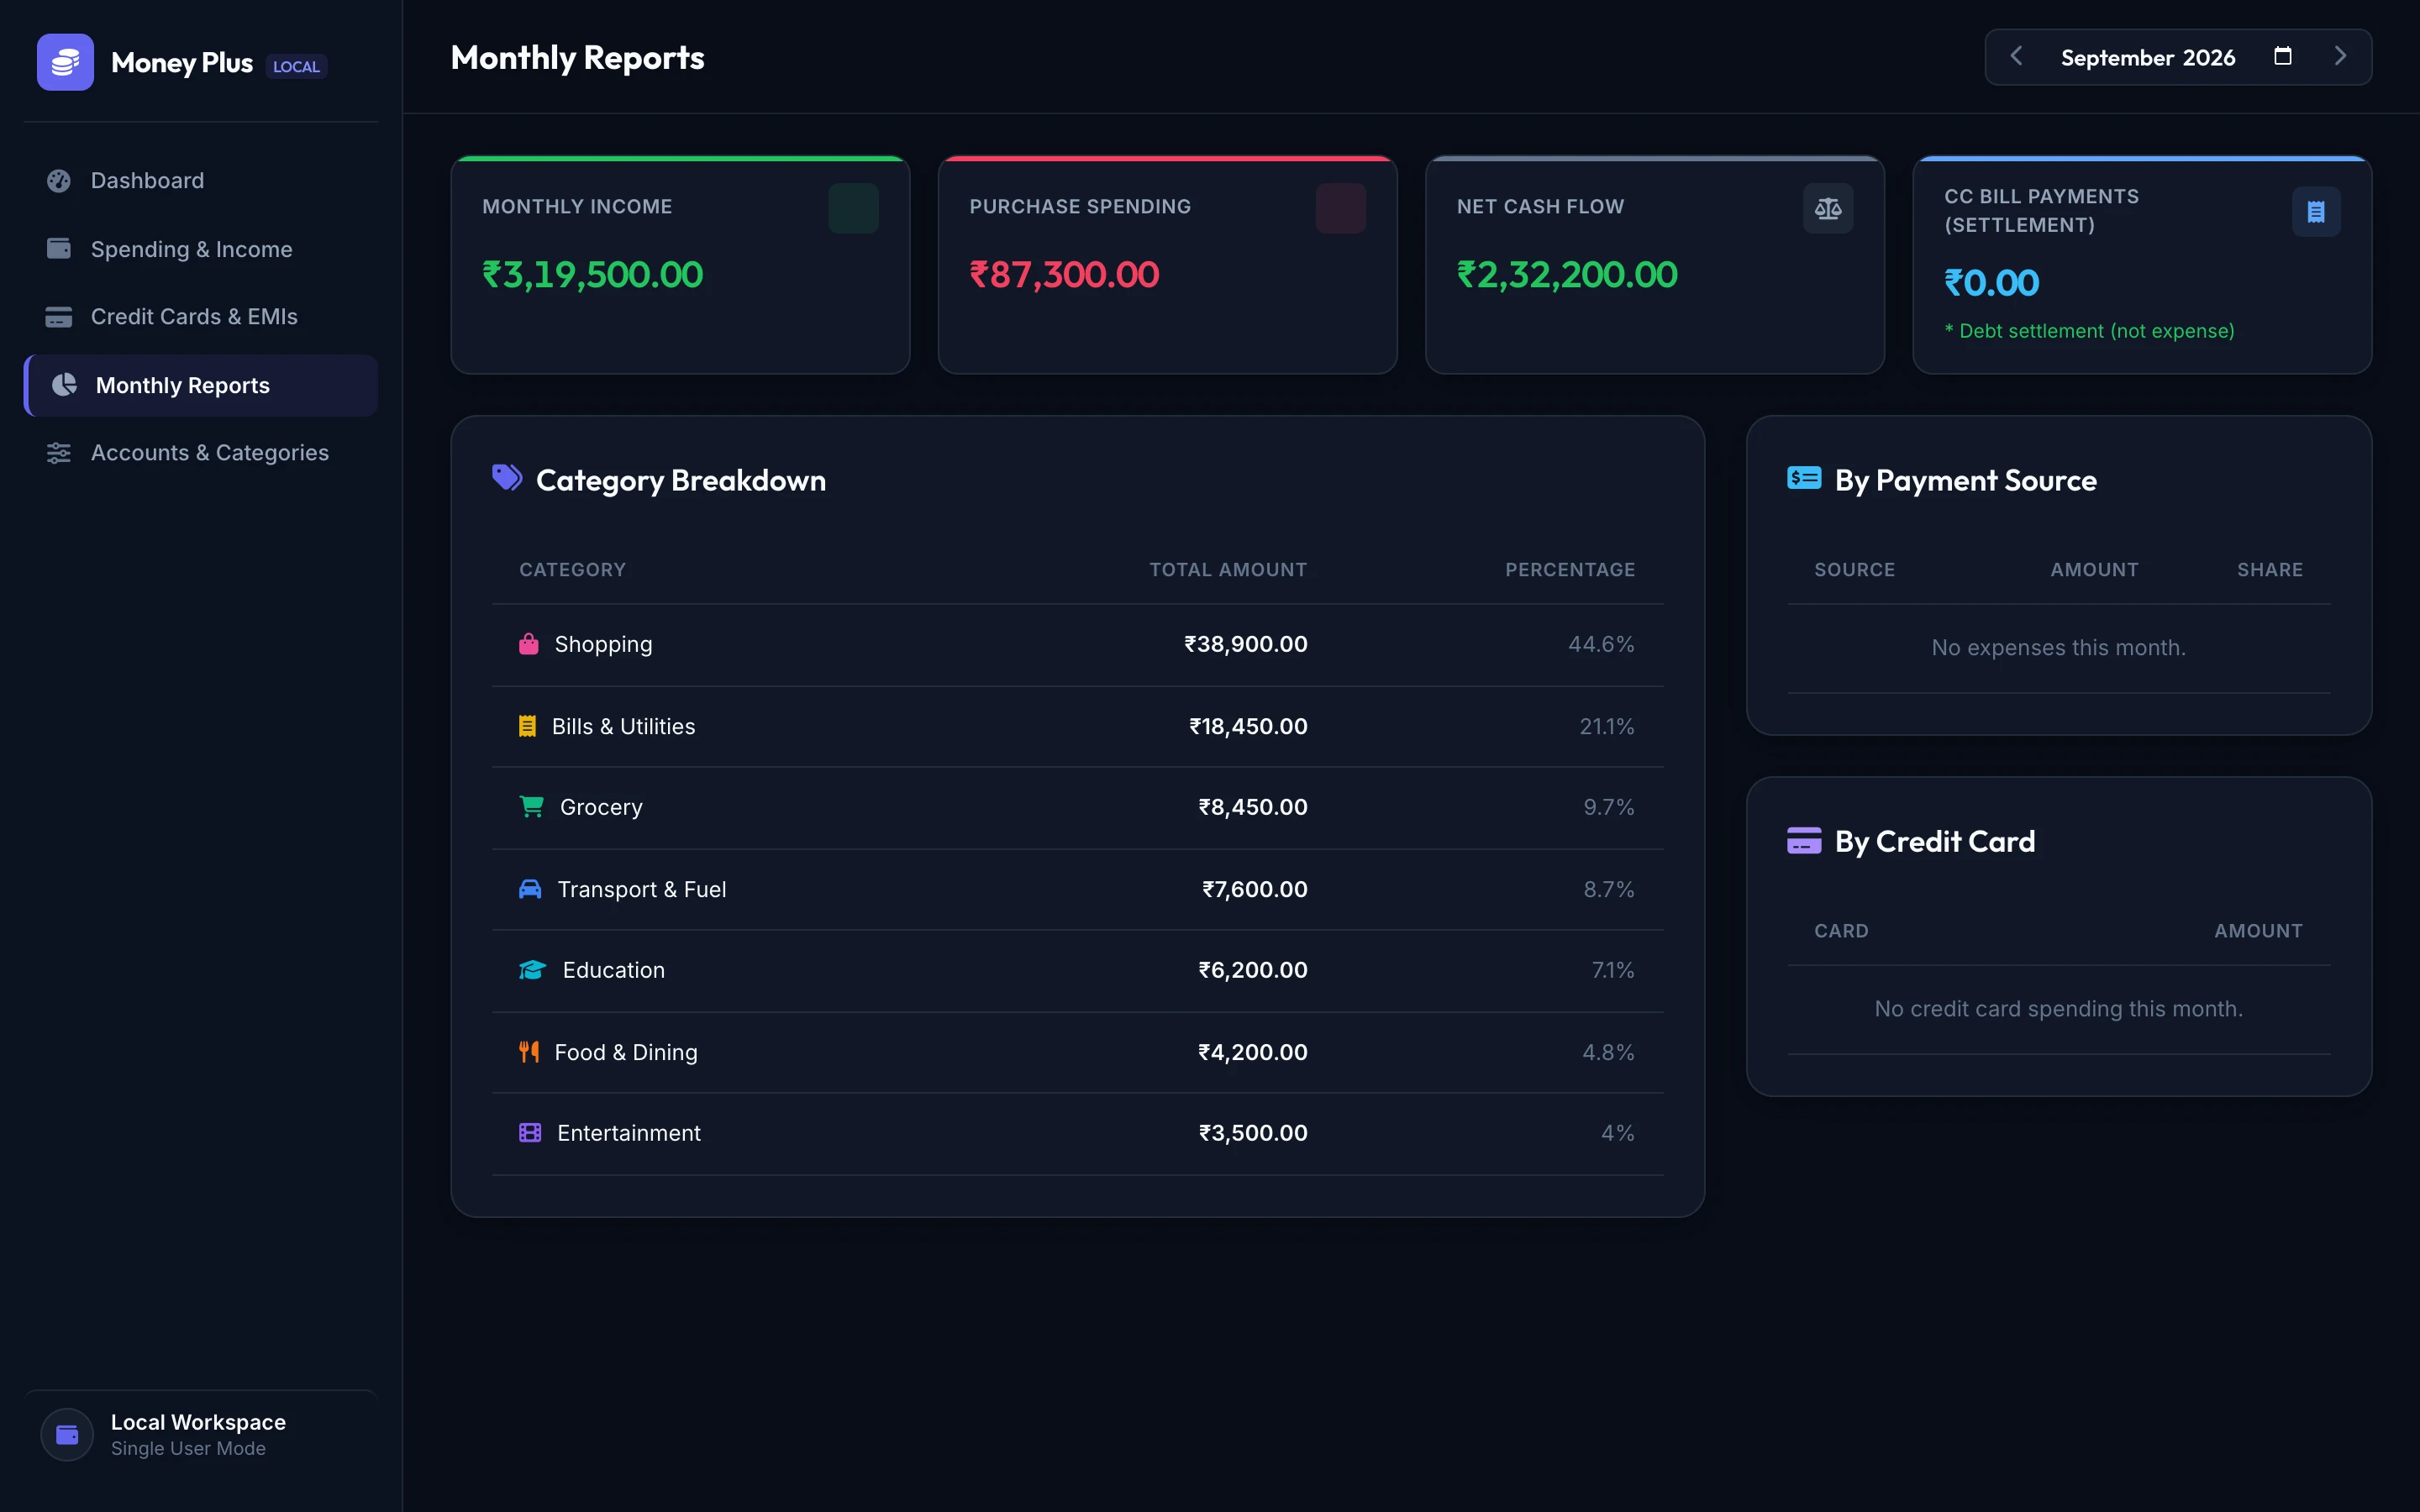Click 'No expenses this month.' message
Image resolution: width=2420 pixels, height=1512 pixels.
pos(2058,648)
